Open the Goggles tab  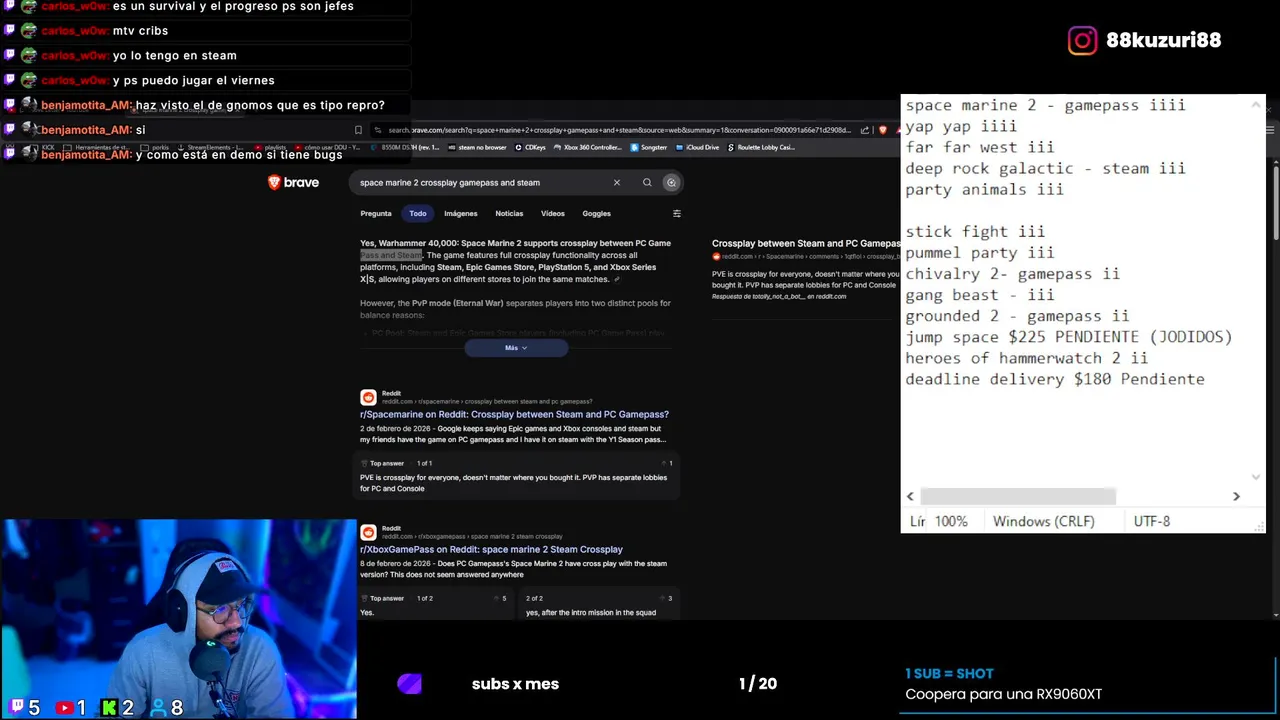pyautogui.click(x=596, y=213)
